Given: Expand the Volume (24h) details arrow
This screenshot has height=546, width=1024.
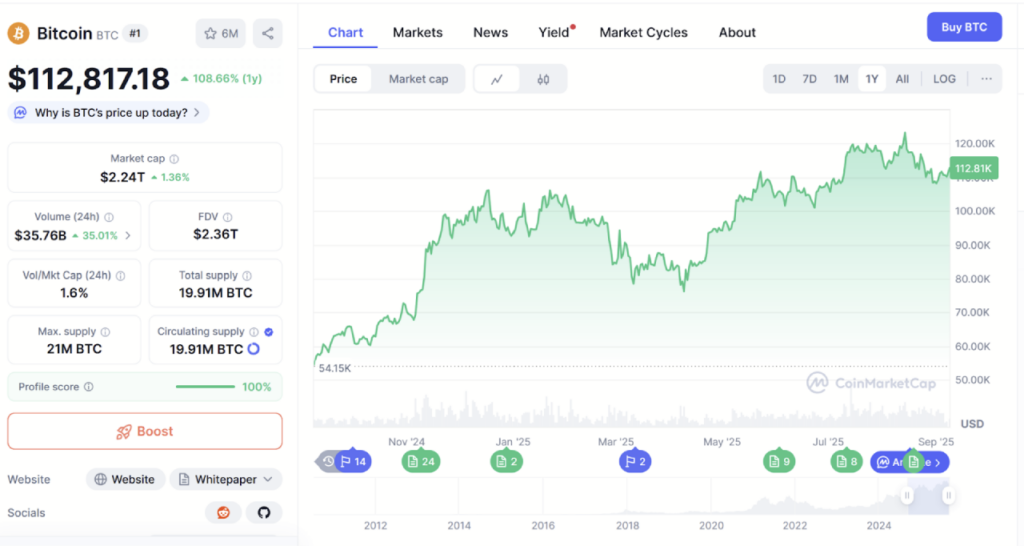Looking at the screenshot, I should [x=127, y=236].
